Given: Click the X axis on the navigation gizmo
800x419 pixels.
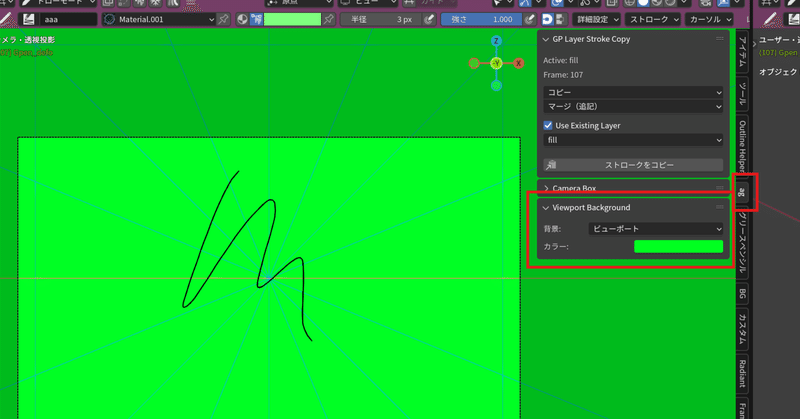Looking at the screenshot, I should pos(518,63).
